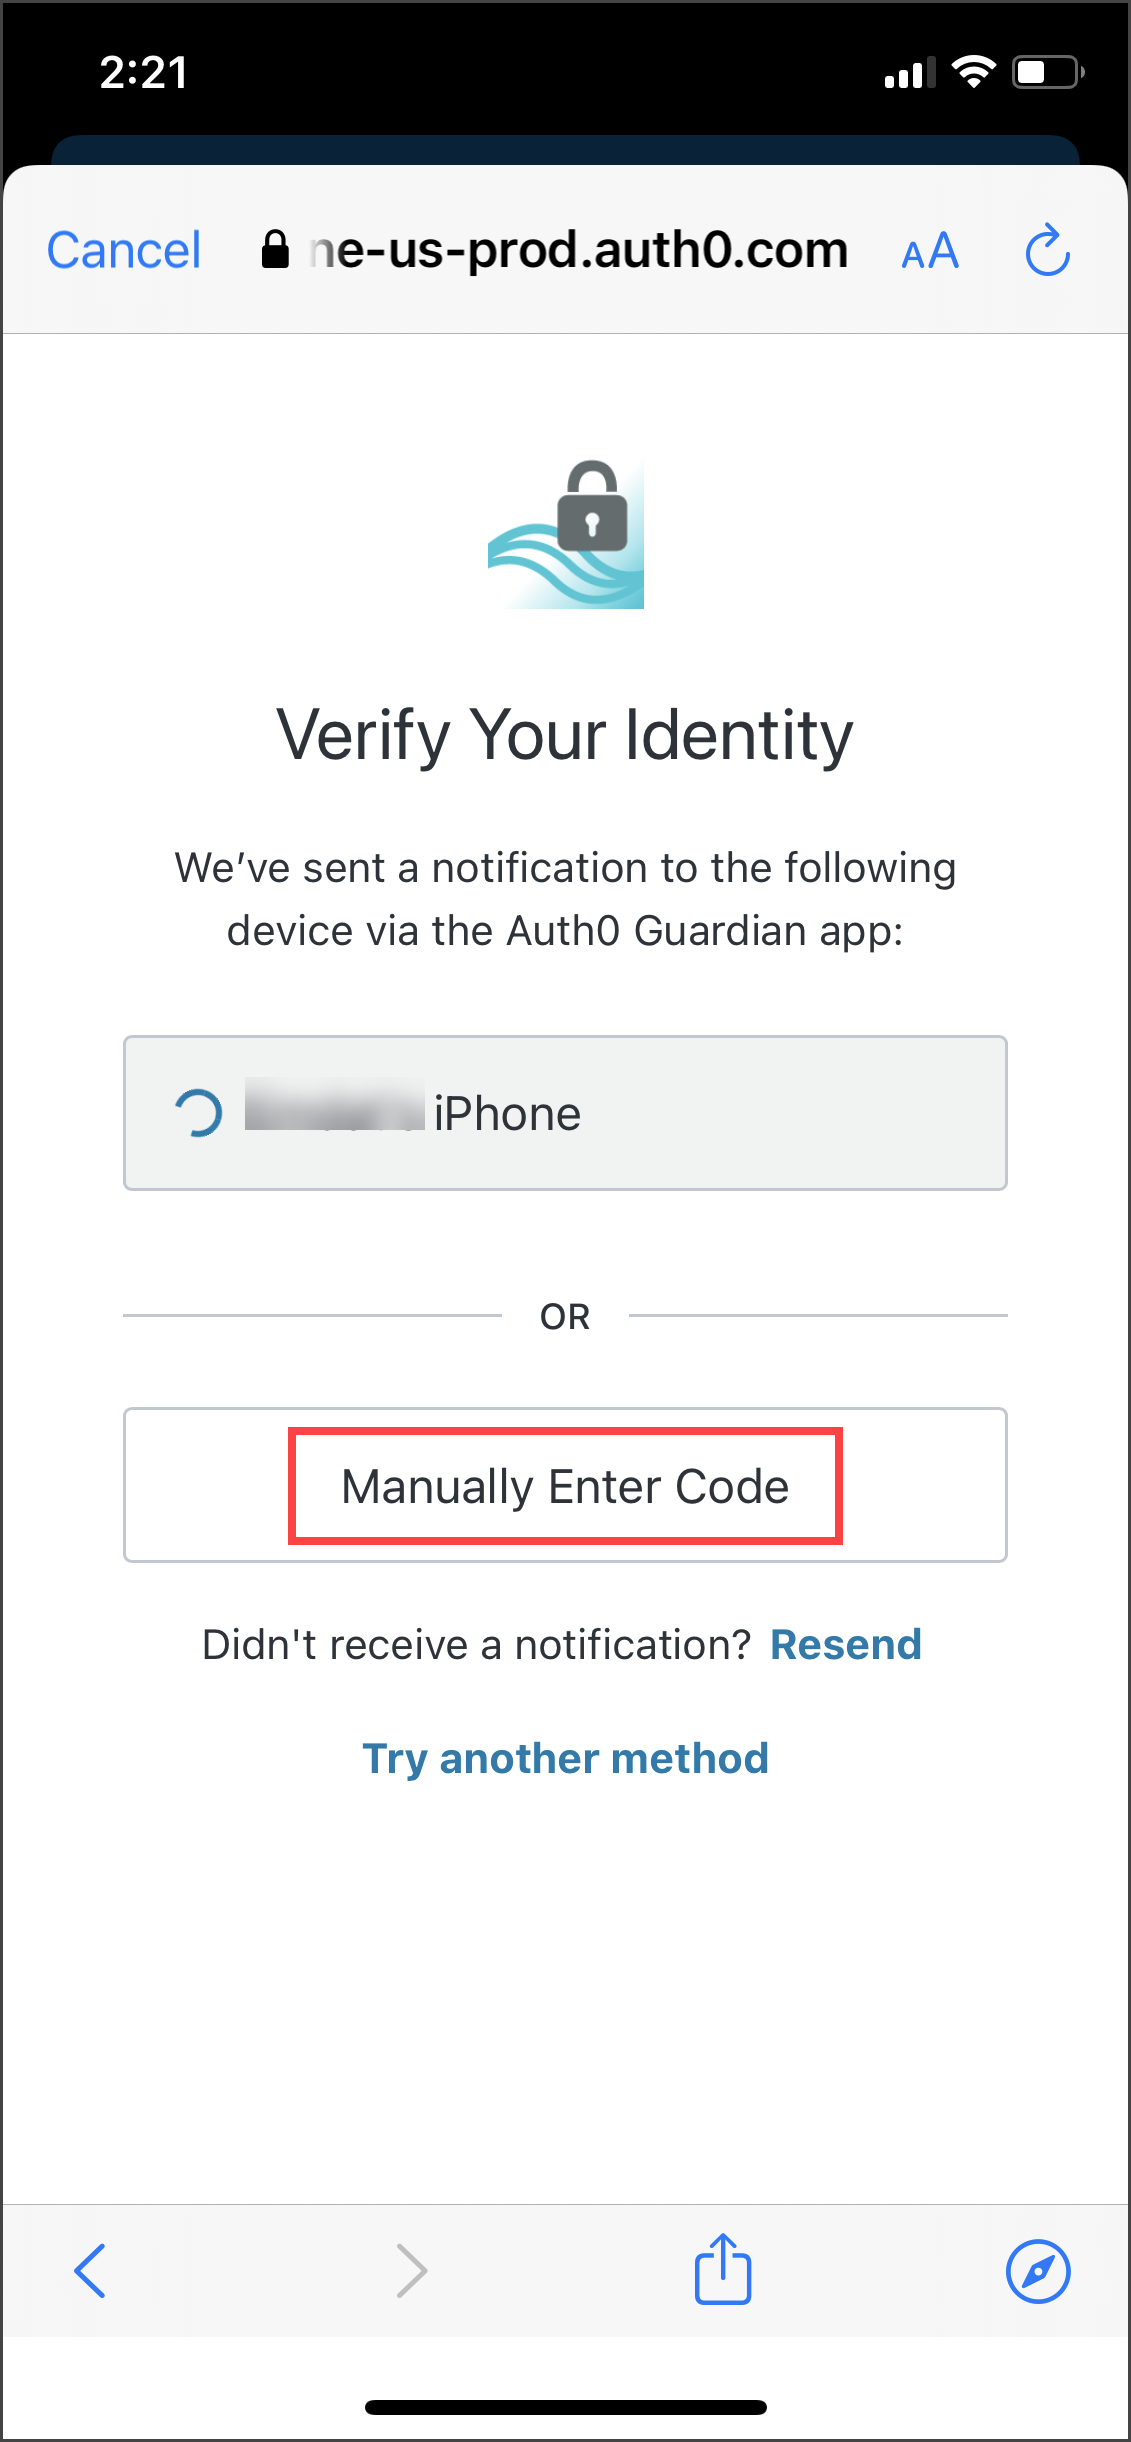
Task: Click the lock and waves logo image
Action: (567, 534)
